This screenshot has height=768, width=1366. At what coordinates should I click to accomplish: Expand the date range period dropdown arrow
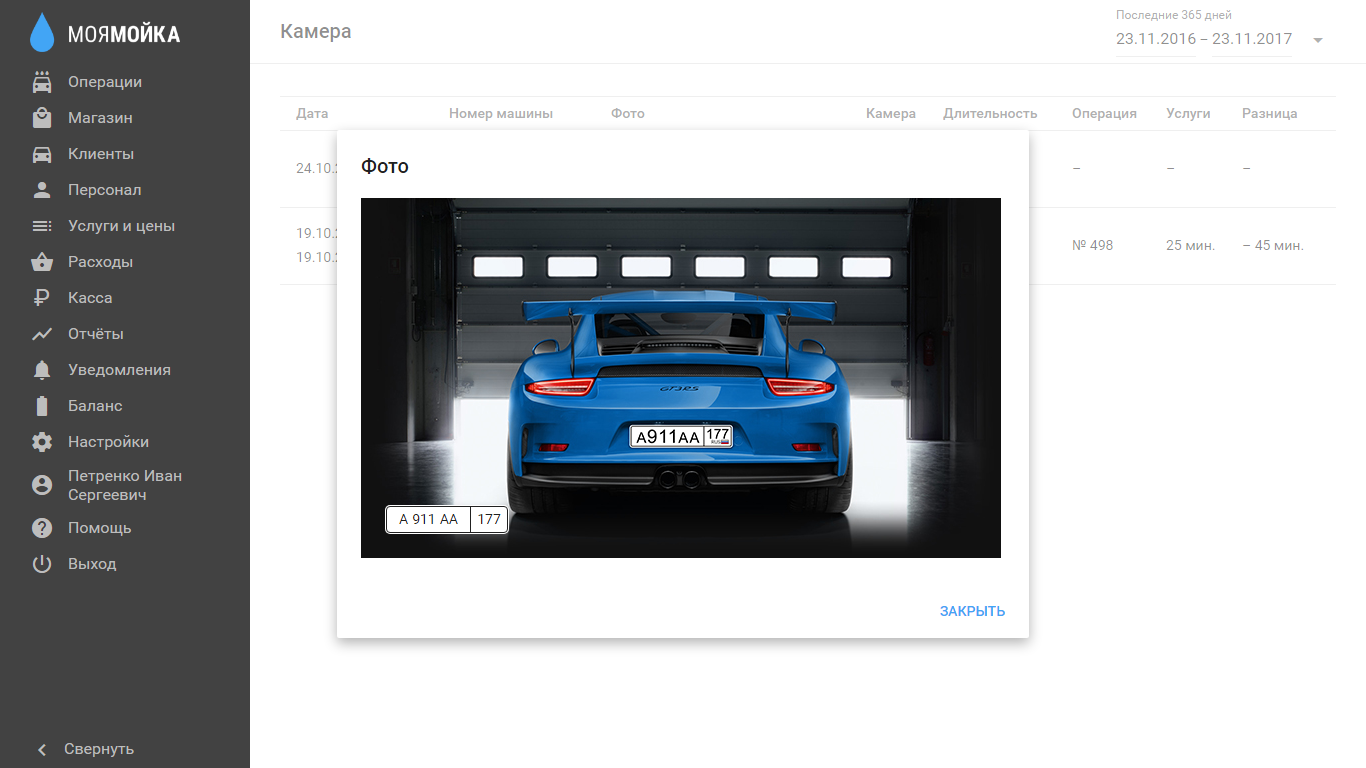[1318, 40]
